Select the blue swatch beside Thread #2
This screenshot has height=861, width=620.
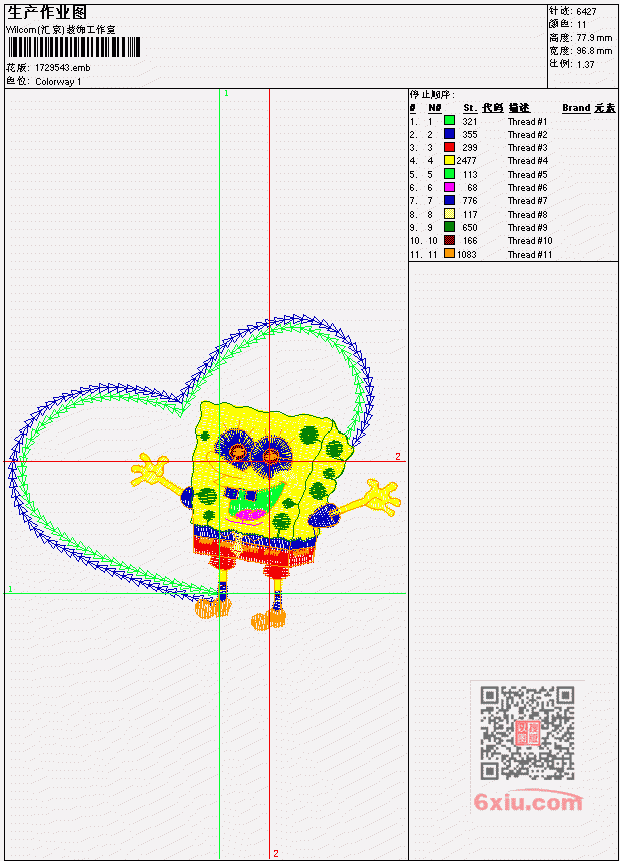coord(449,133)
